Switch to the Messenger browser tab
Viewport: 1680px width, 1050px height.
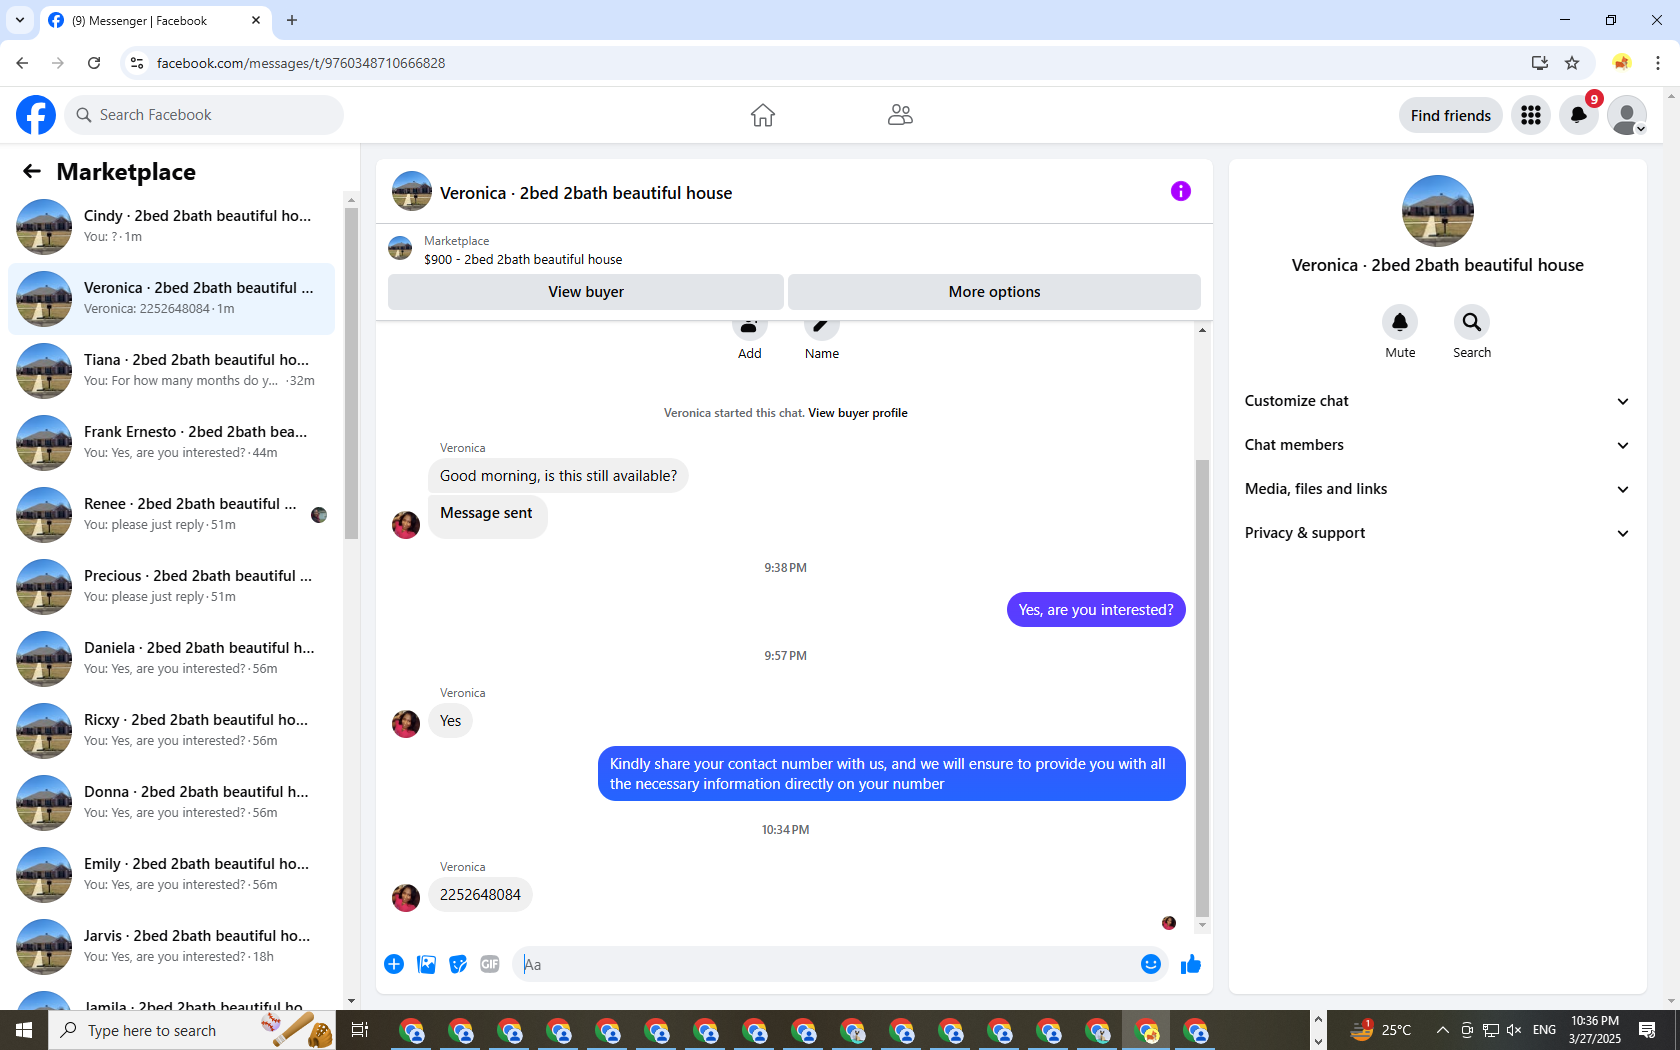[x=155, y=20]
